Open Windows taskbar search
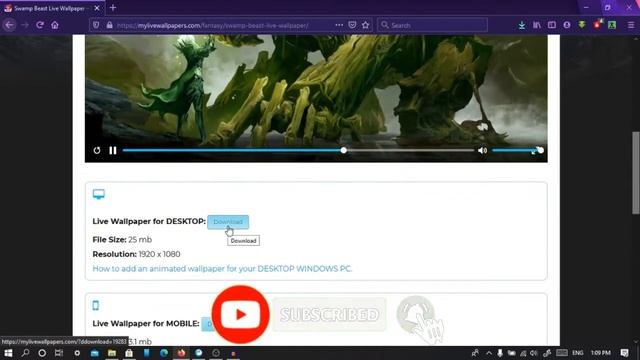Screen dimensions: 640x360 [x=25, y=353]
